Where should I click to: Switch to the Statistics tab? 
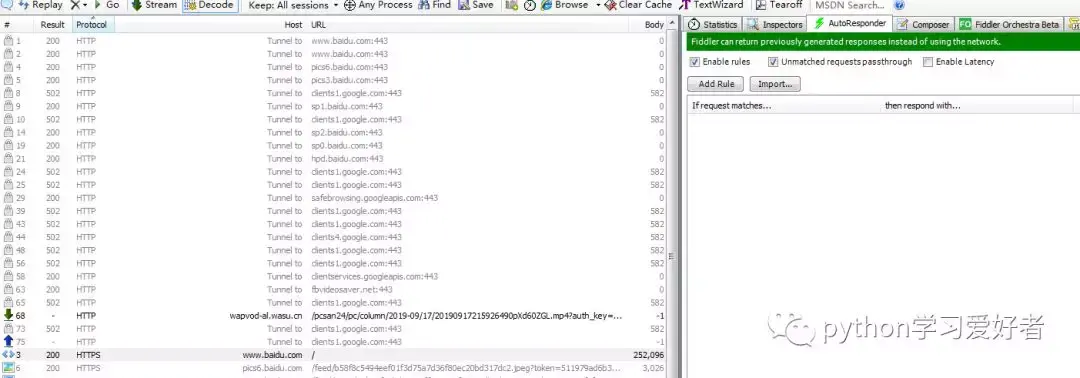tap(713, 24)
